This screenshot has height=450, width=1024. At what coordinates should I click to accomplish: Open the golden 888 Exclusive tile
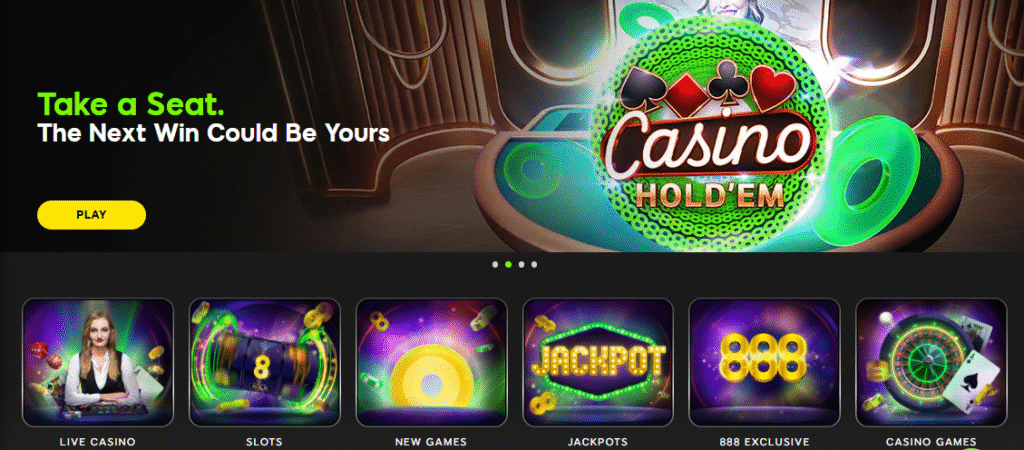pos(764,362)
